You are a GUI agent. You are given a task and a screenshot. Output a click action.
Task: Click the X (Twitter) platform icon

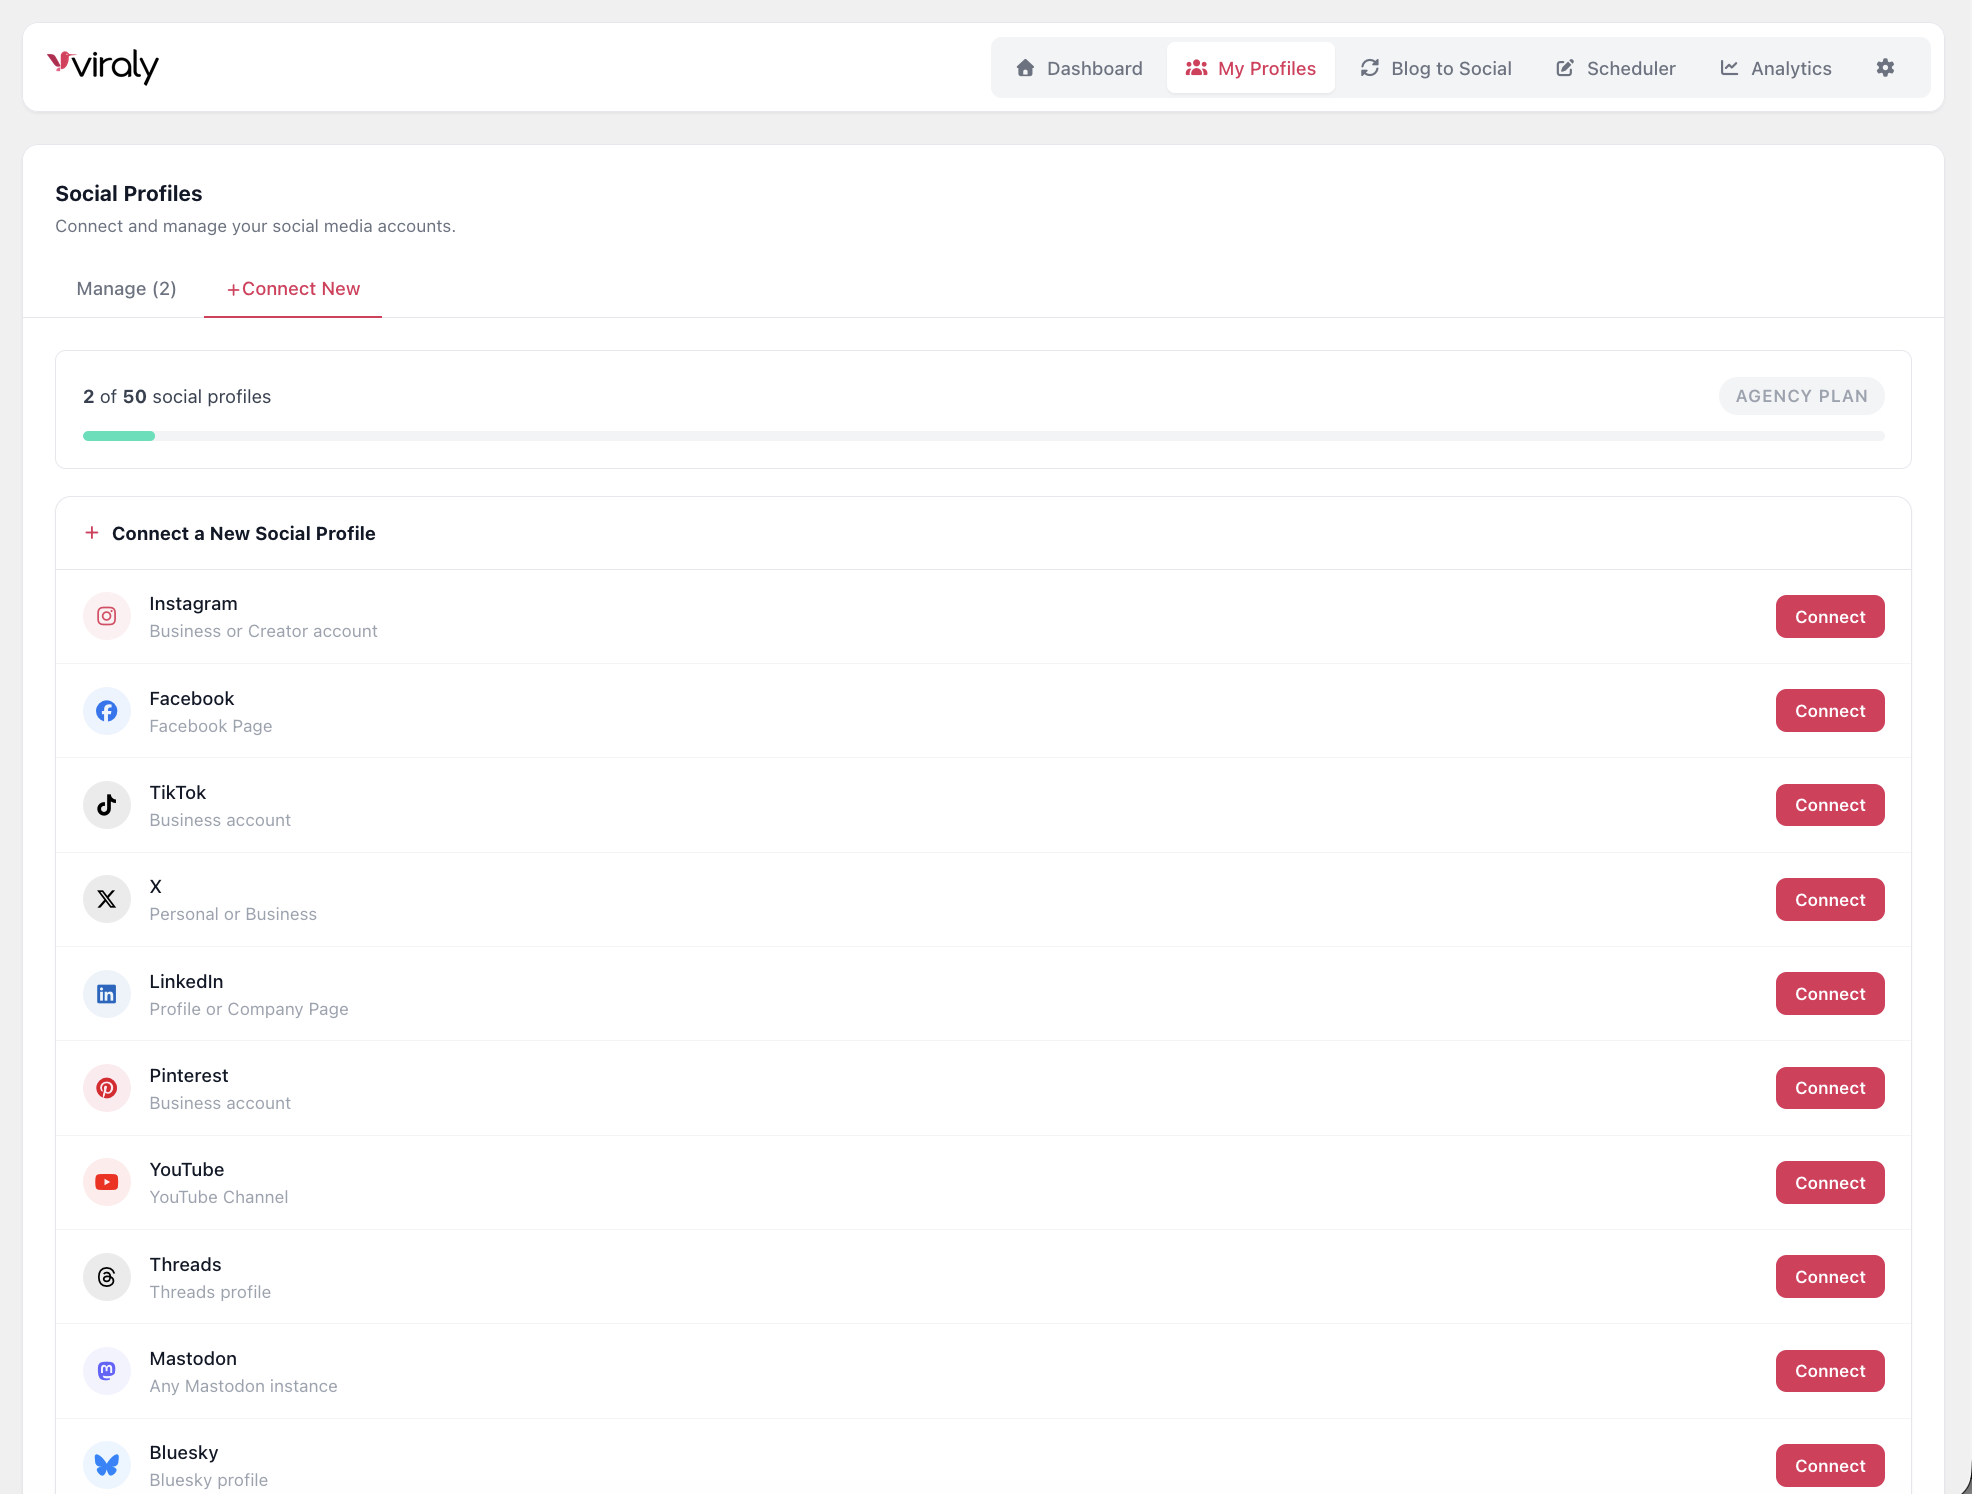coord(106,899)
